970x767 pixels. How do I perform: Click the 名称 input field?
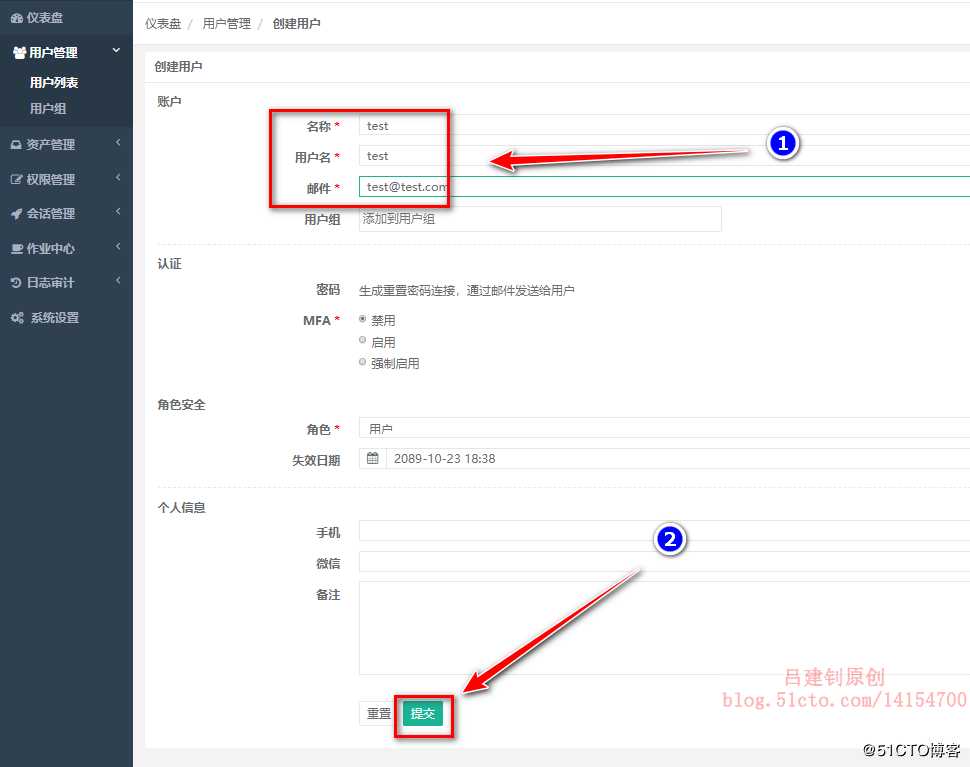pos(664,126)
